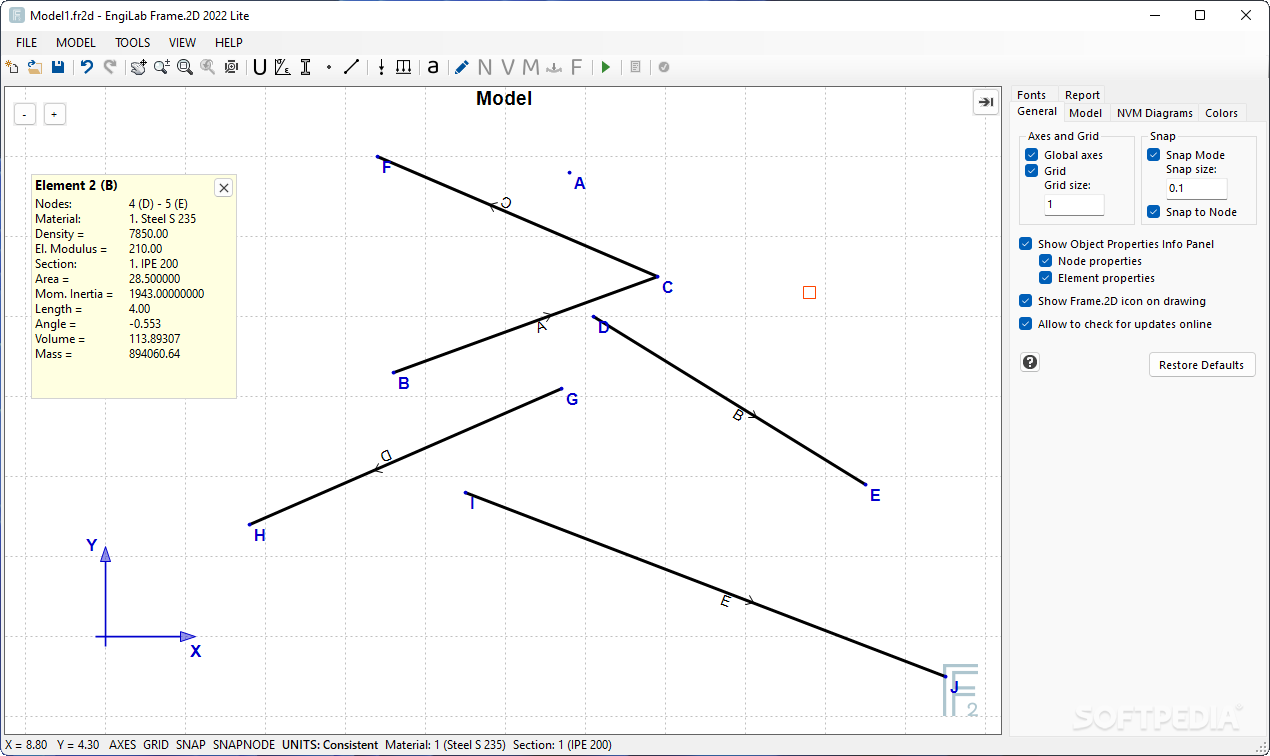Screen dimensions: 1270x756
Task: Click the plus zoom-in button
Action: tap(54, 114)
